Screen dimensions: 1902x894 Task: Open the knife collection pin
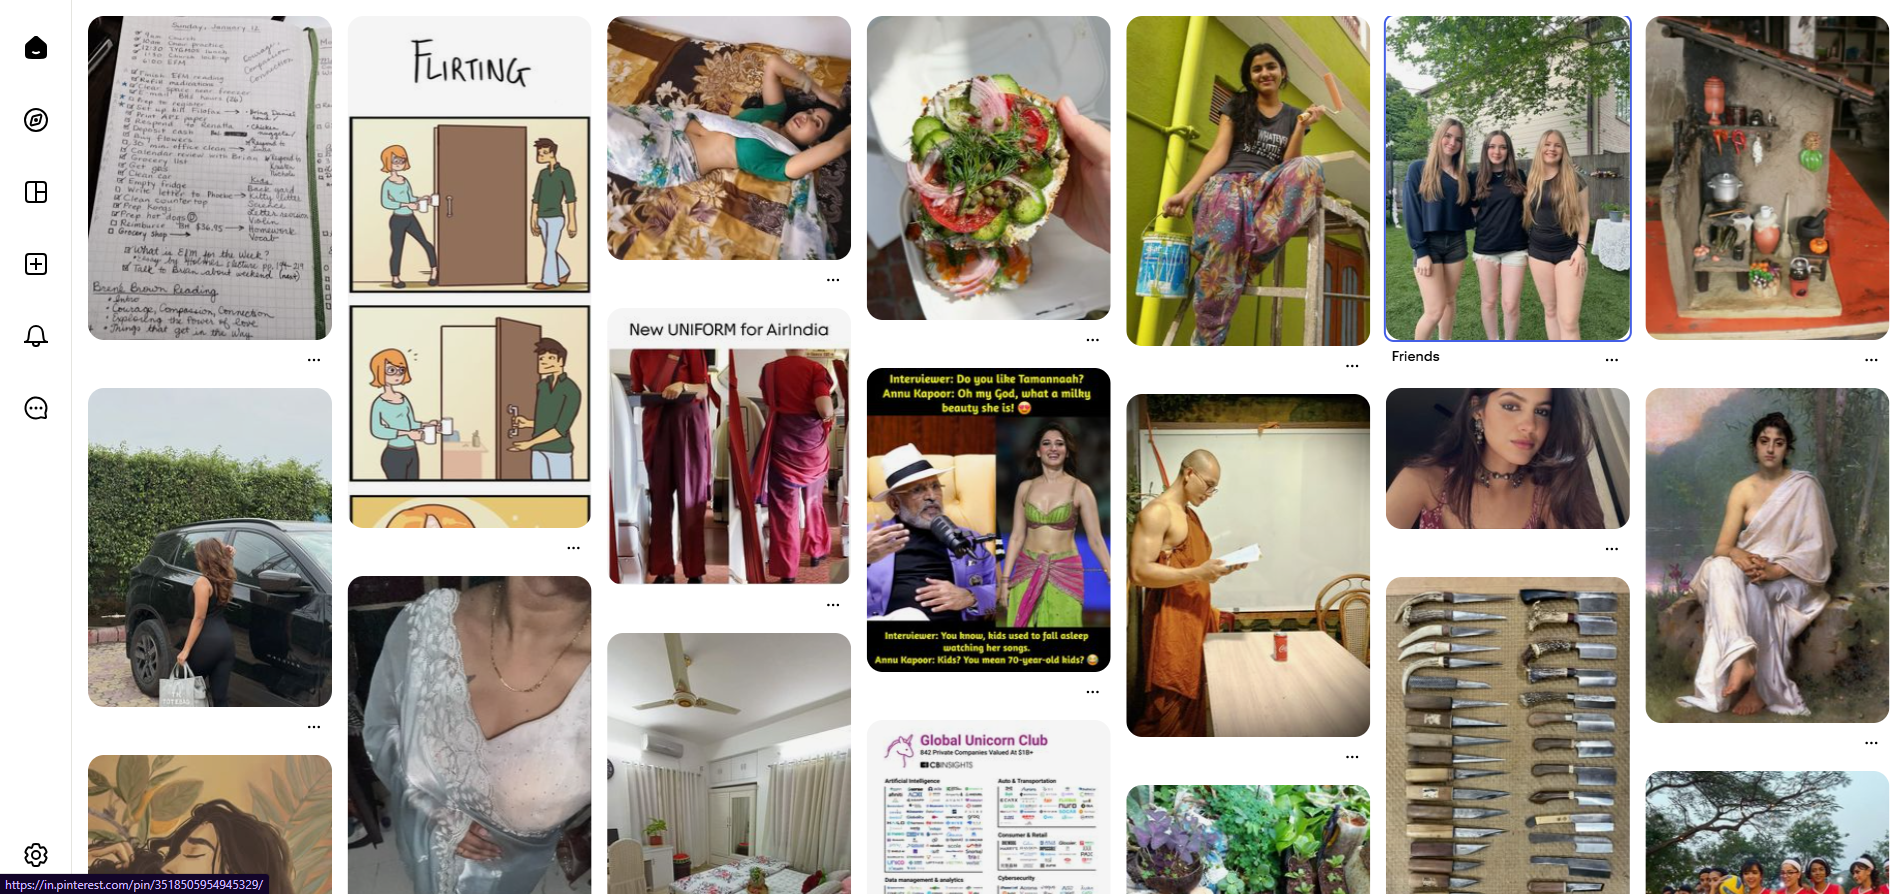pos(1507,735)
